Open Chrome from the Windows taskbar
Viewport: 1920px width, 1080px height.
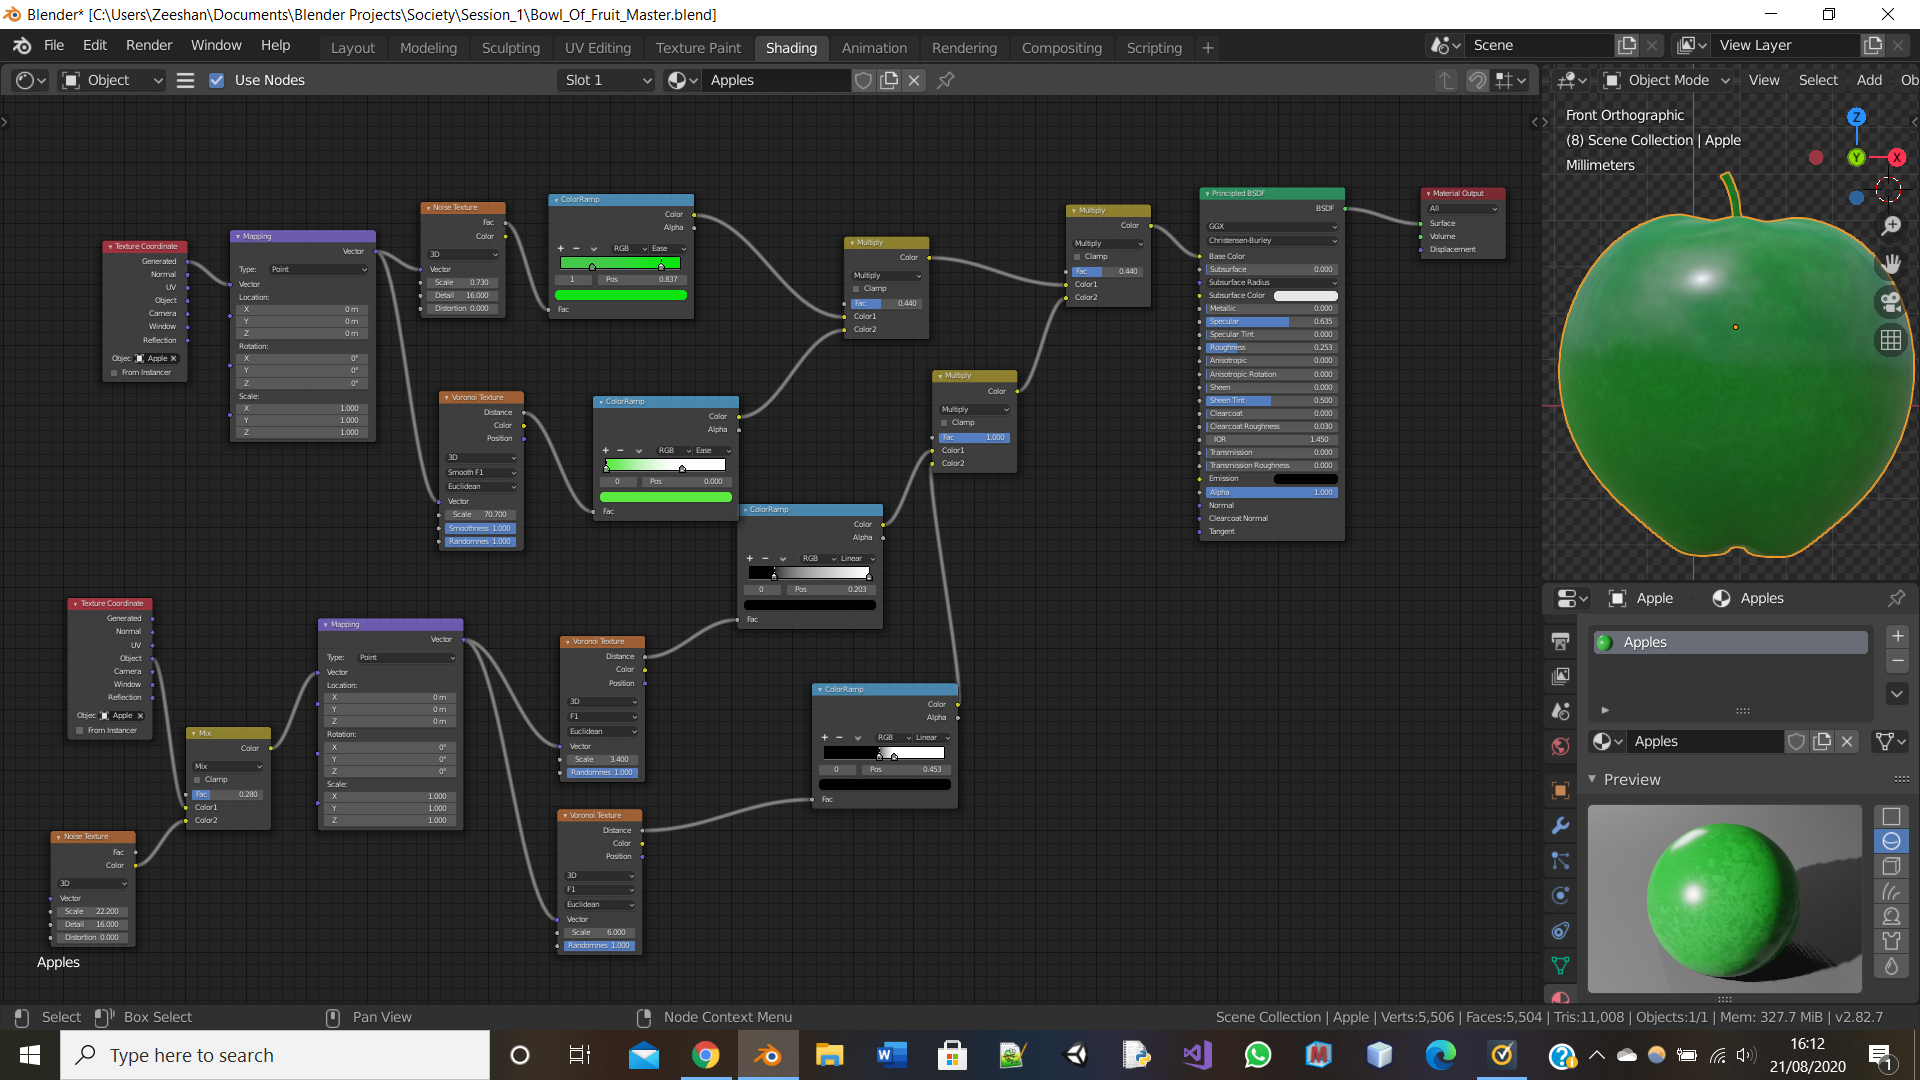(706, 1055)
